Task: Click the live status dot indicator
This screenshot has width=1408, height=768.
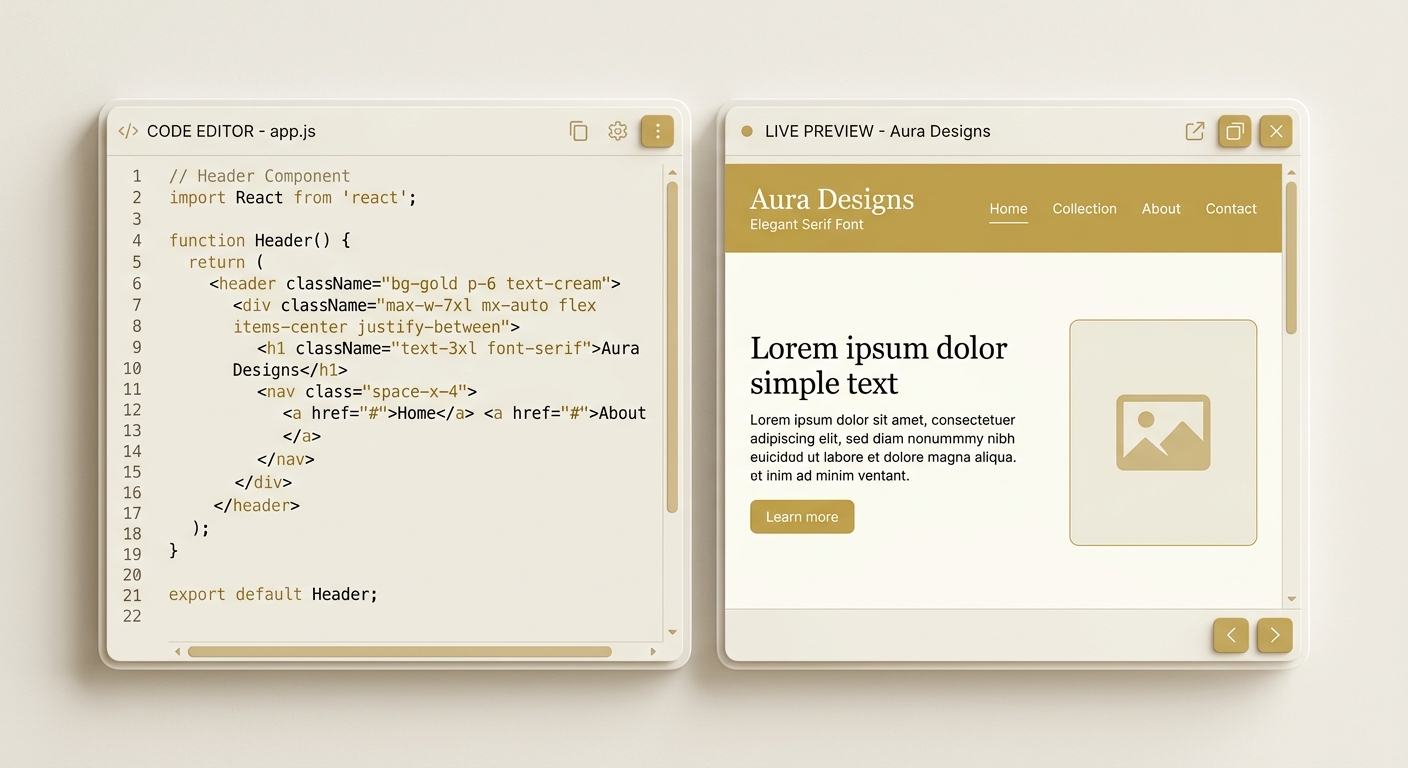Action: click(746, 131)
